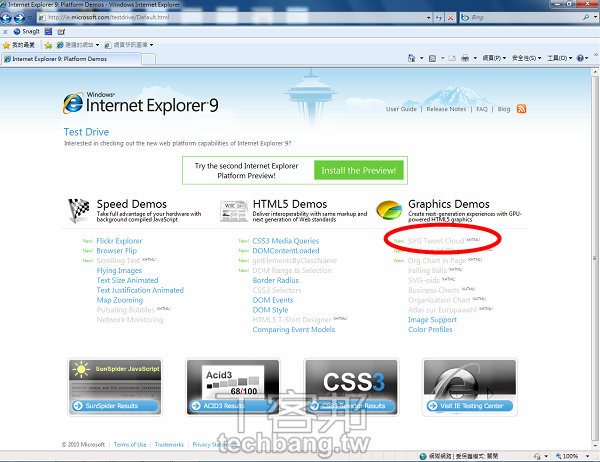Open the Image Support demo link
Image resolution: width=600 pixels, height=462 pixels.
(432, 320)
